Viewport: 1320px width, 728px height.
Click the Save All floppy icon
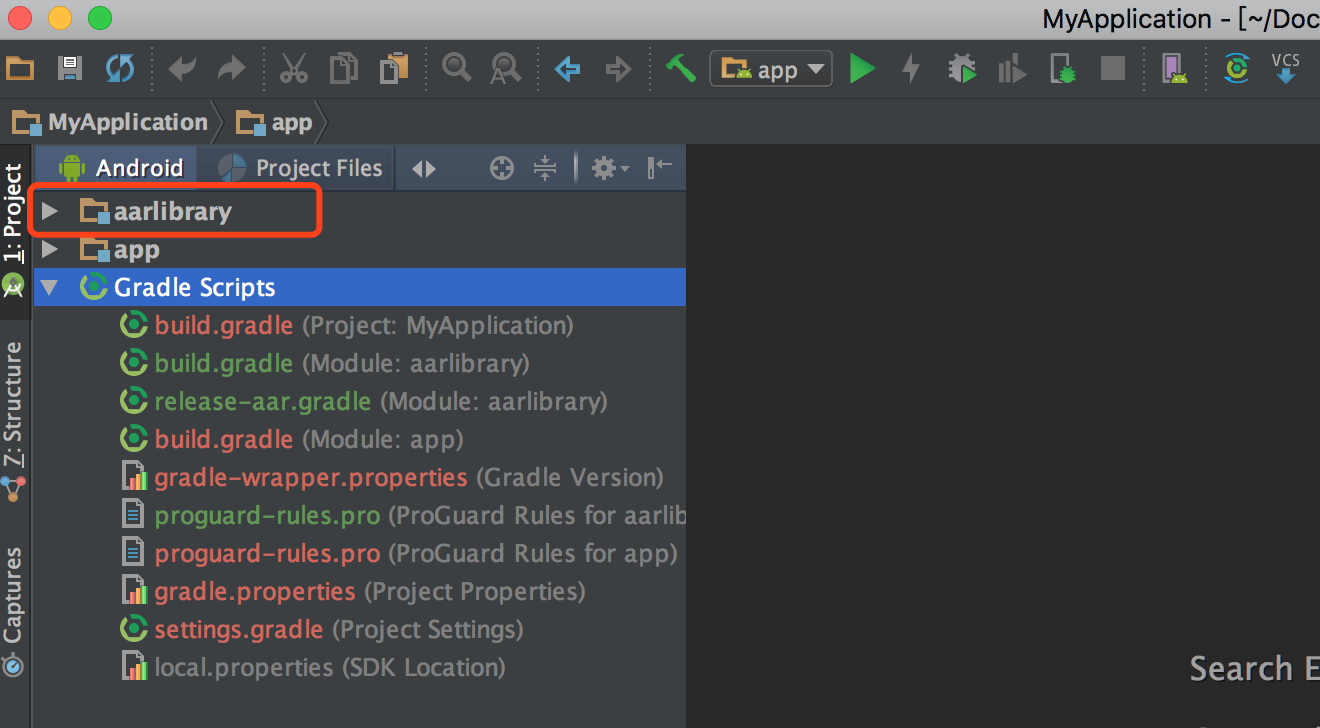(x=69, y=69)
